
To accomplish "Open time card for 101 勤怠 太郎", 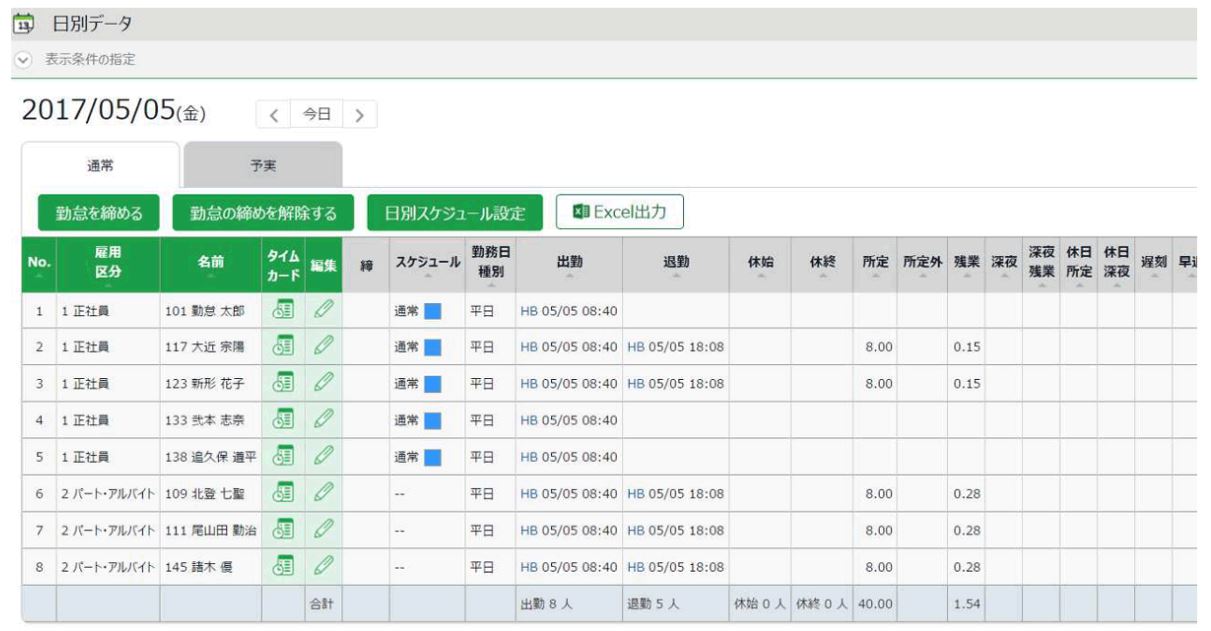I will click(281, 310).
